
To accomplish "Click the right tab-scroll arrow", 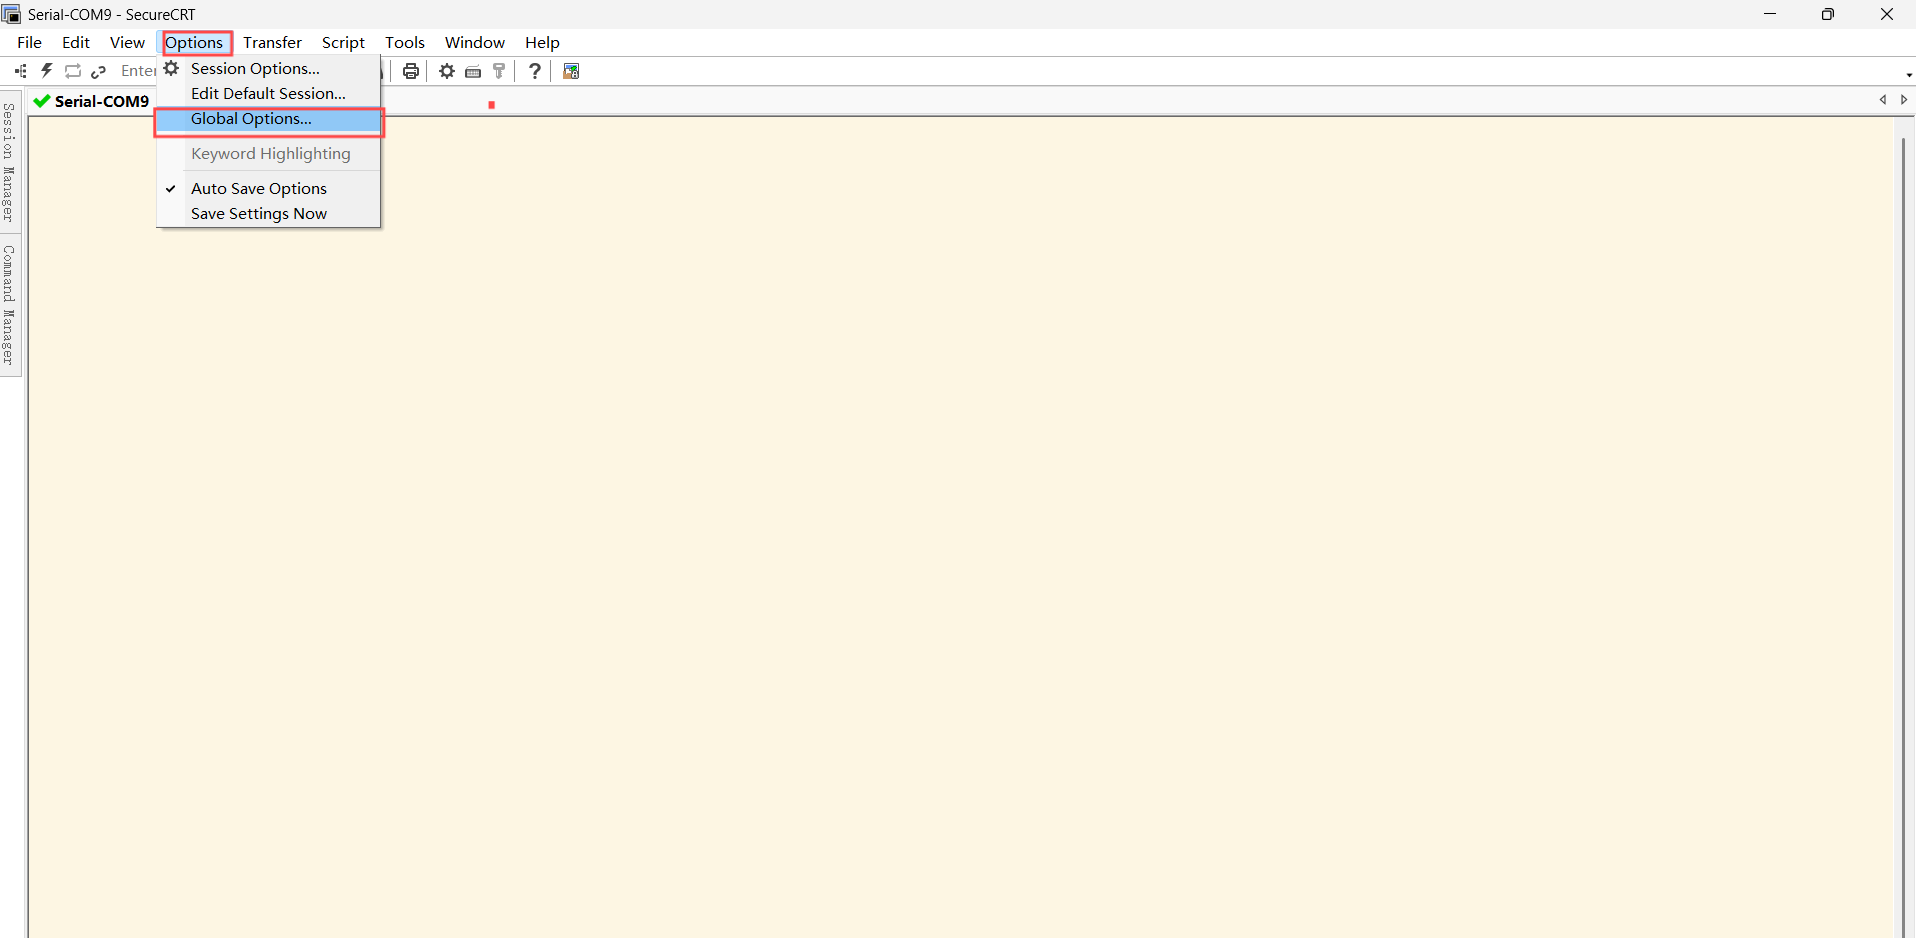I will (x=1904, y=100).
